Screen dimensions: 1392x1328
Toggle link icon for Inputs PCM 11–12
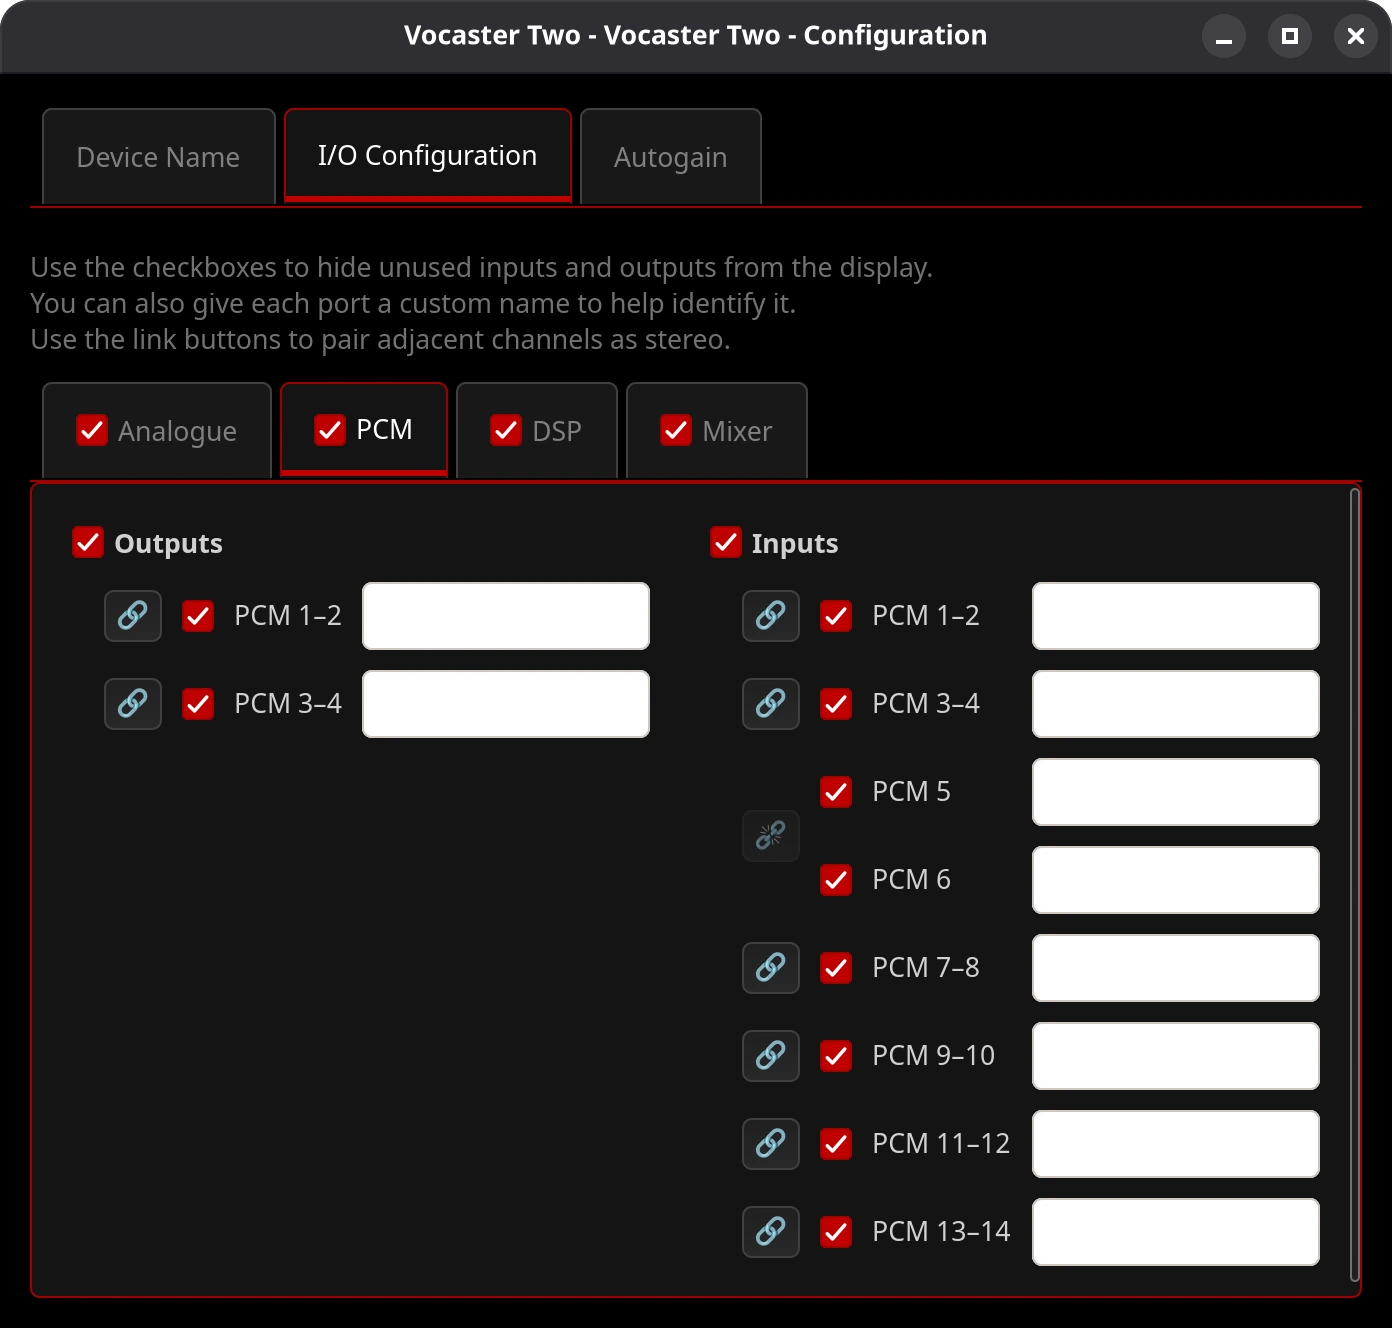[x=771, y=1144]
